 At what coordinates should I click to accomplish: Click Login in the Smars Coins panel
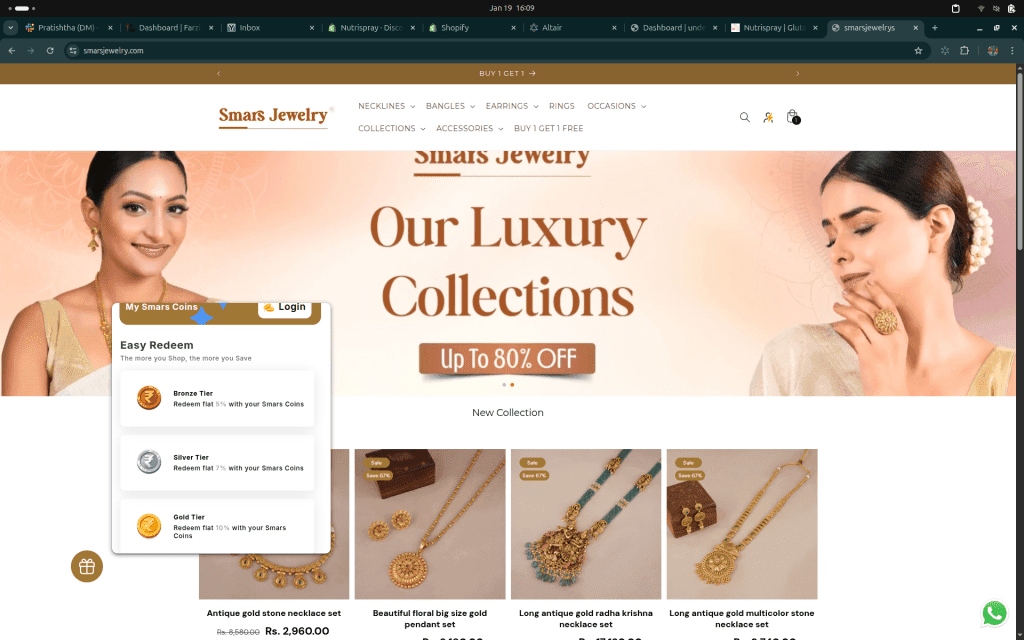tap(285, 308)
